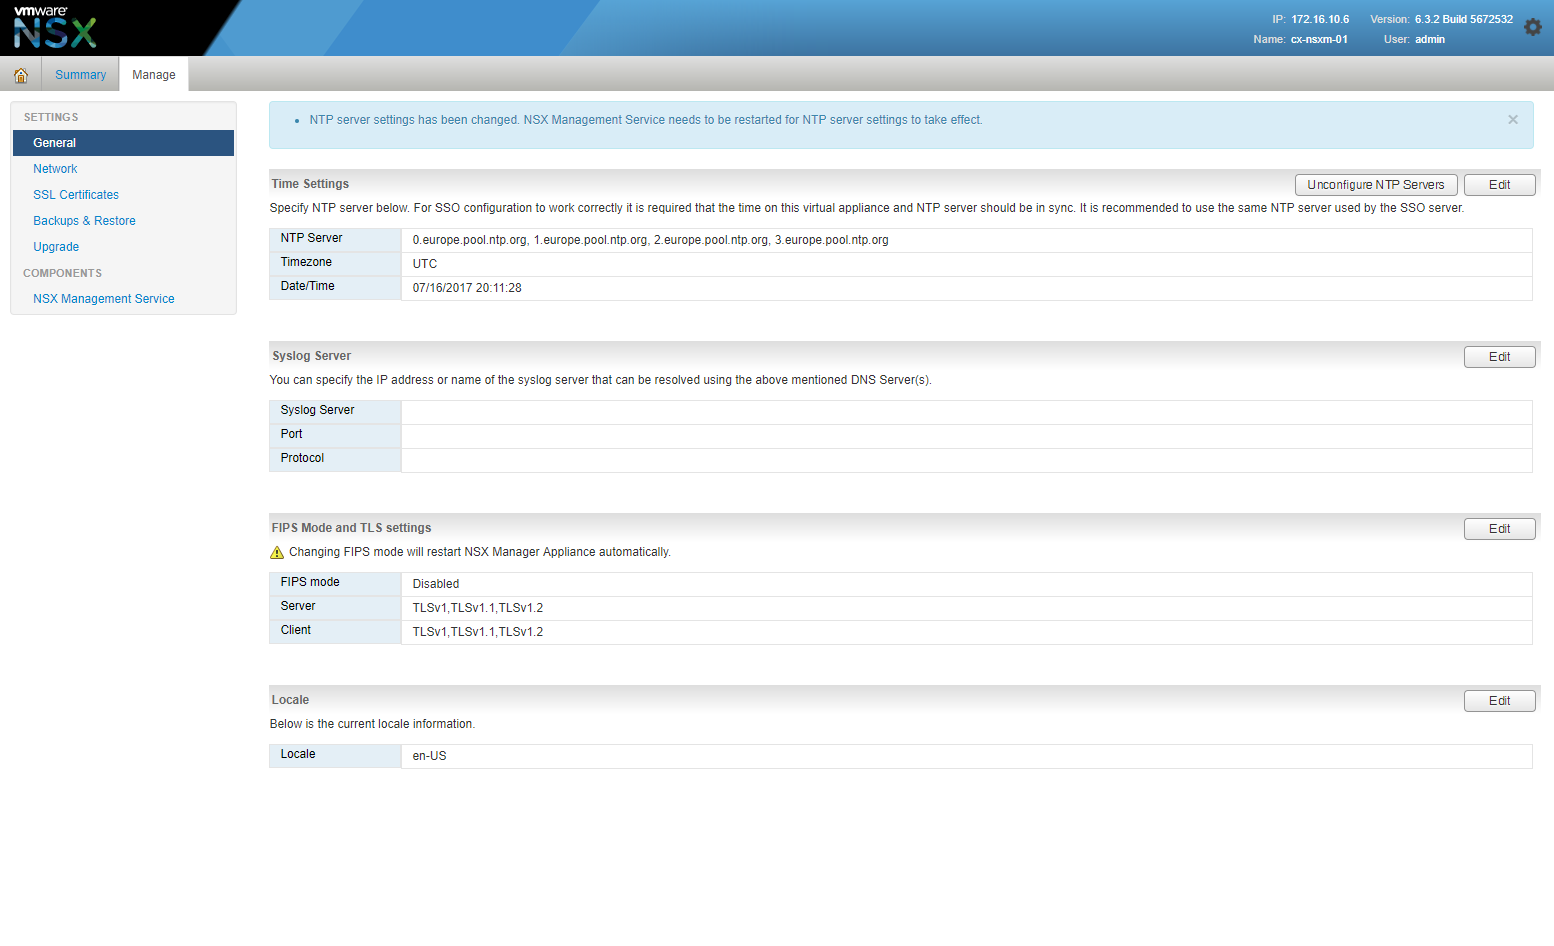Open Backups & Restore page
1554x946 pixels.
pyautogui.click(x=84, y=221)
